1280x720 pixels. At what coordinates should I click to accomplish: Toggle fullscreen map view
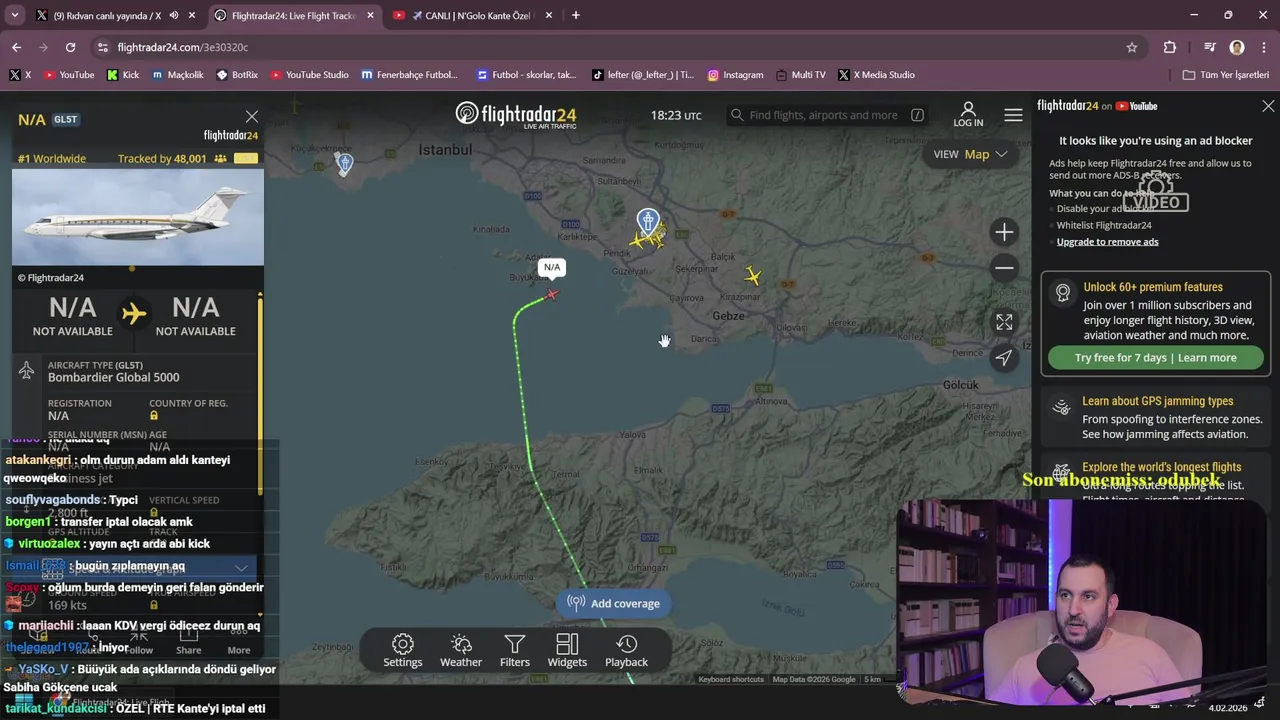(1004, 322)
